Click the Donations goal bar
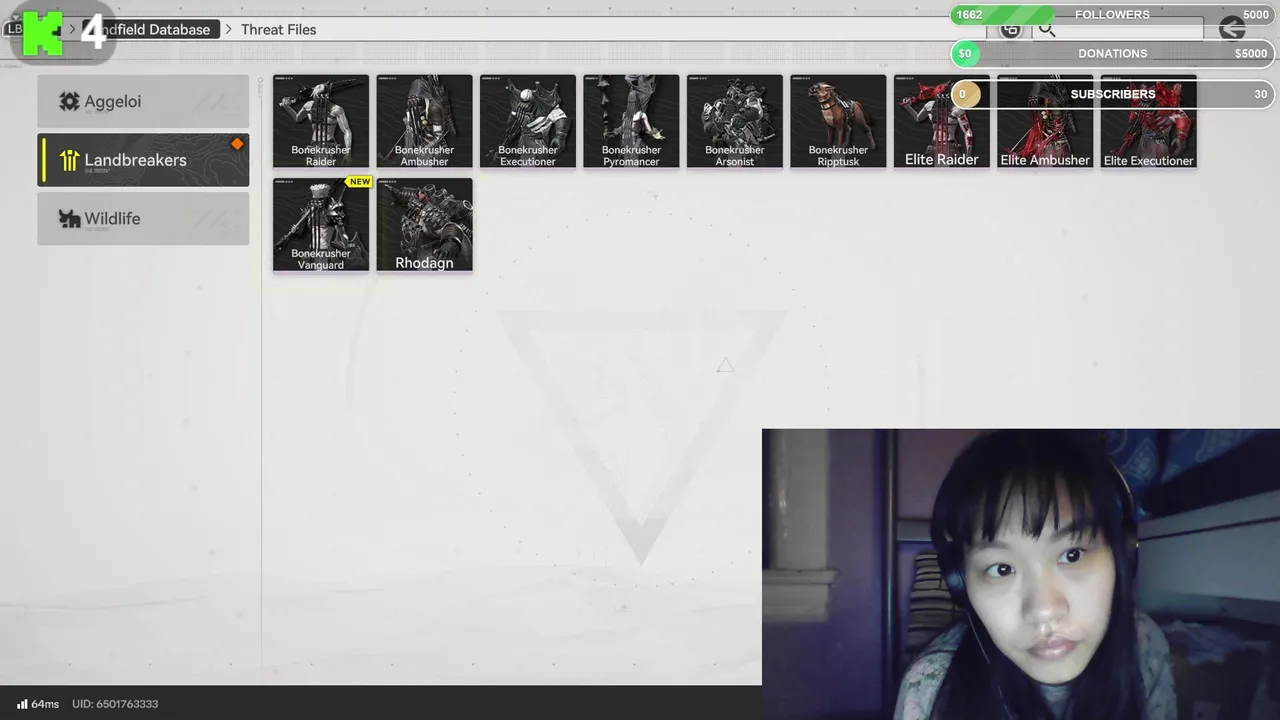 click(x=1112, y=53)
